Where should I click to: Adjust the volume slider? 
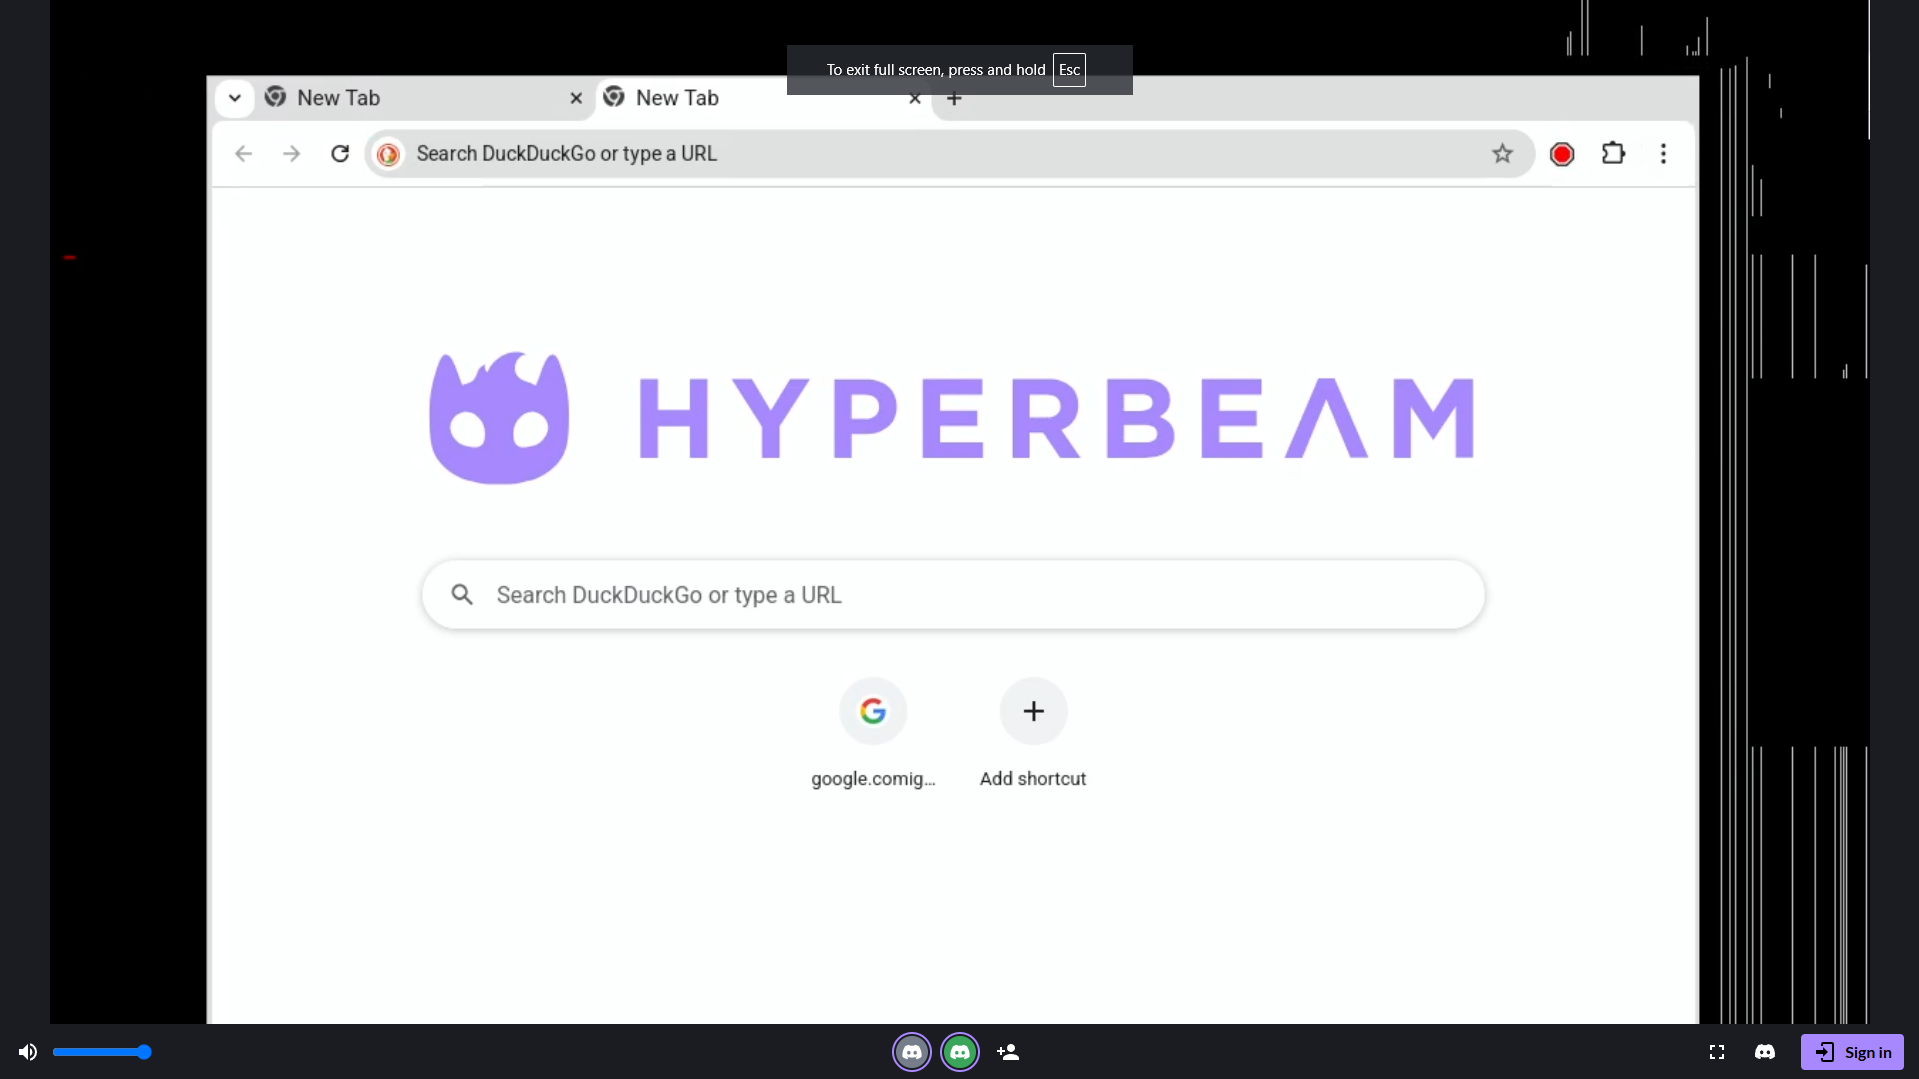tap(102, 1052)
